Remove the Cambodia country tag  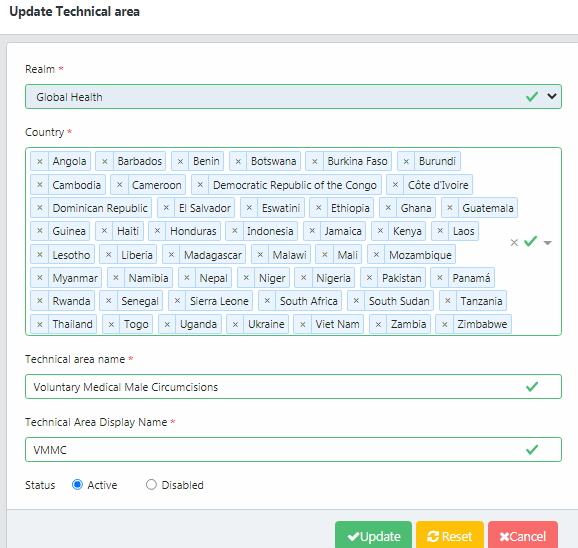pyautogui.click(x=40, y=185)
